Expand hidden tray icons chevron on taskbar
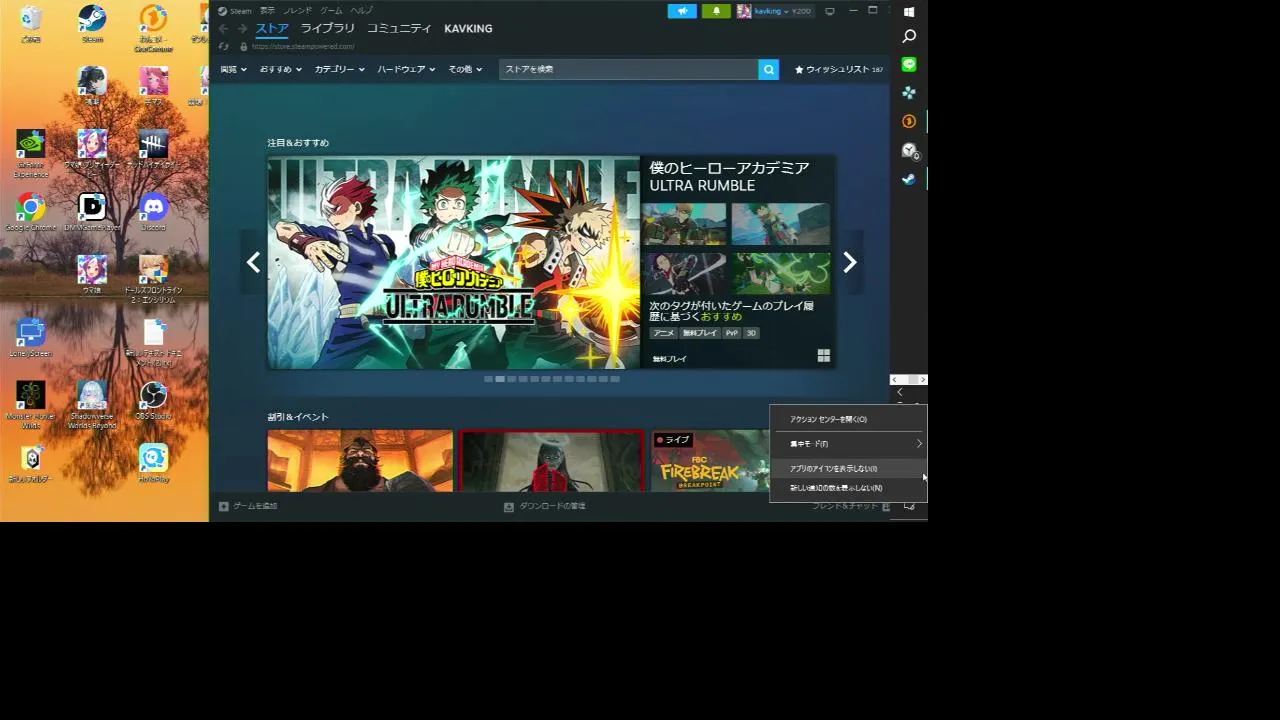 coord(899,393)
